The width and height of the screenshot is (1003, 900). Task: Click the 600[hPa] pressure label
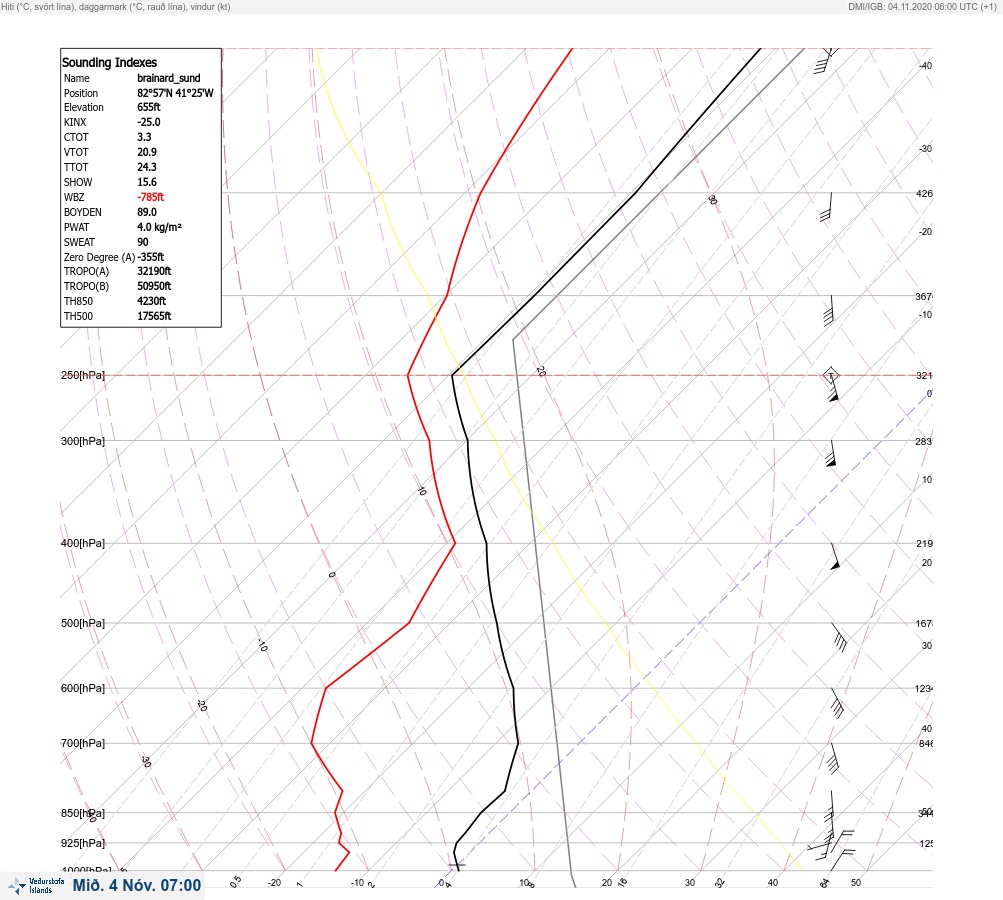83,688
